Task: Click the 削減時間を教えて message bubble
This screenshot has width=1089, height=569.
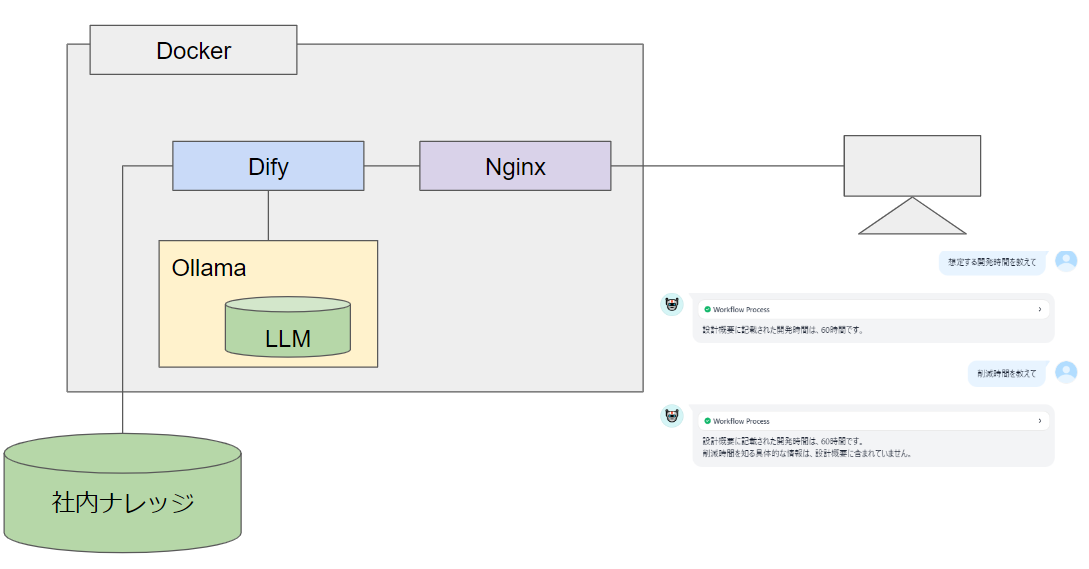Action: tap(1007, 374)
